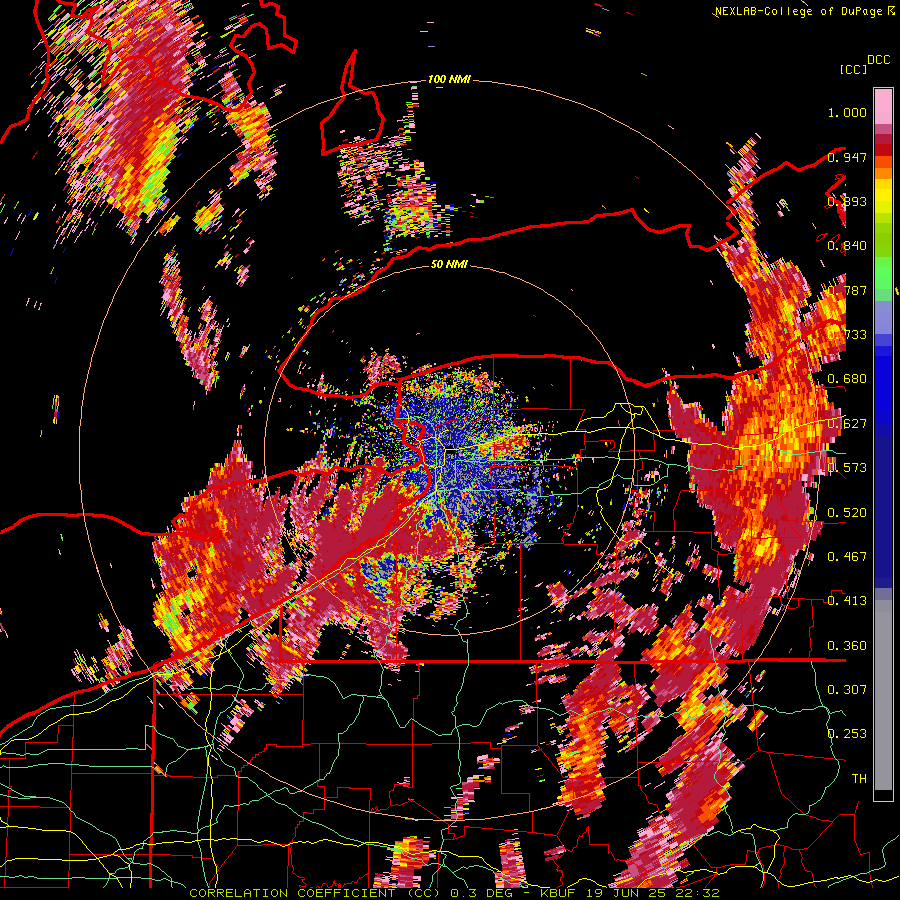The width and height of the screenshot is (900, 900).
Task: Click the TH threshold legend label
Action: (859, 779)
